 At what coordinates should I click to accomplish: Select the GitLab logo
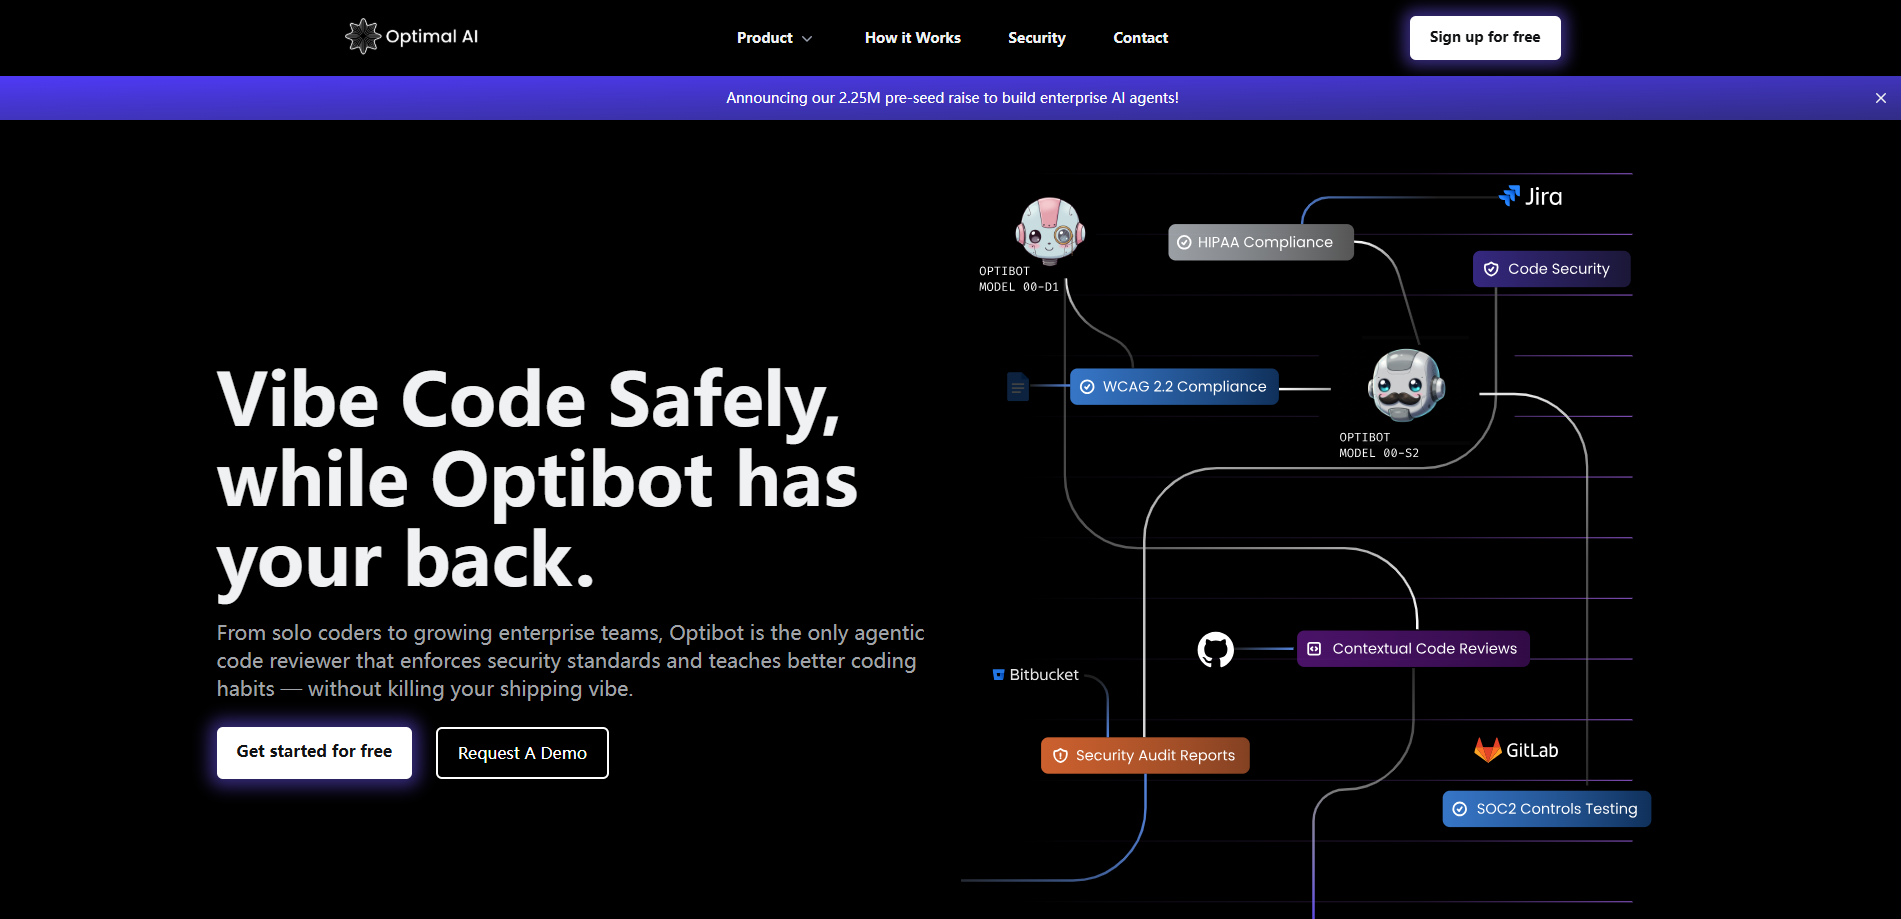coord(1516,749)
